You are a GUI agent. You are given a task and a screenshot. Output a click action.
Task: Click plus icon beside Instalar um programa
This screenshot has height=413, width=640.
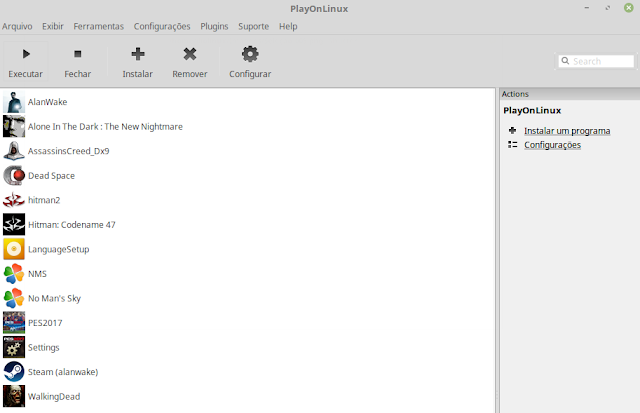513,131
